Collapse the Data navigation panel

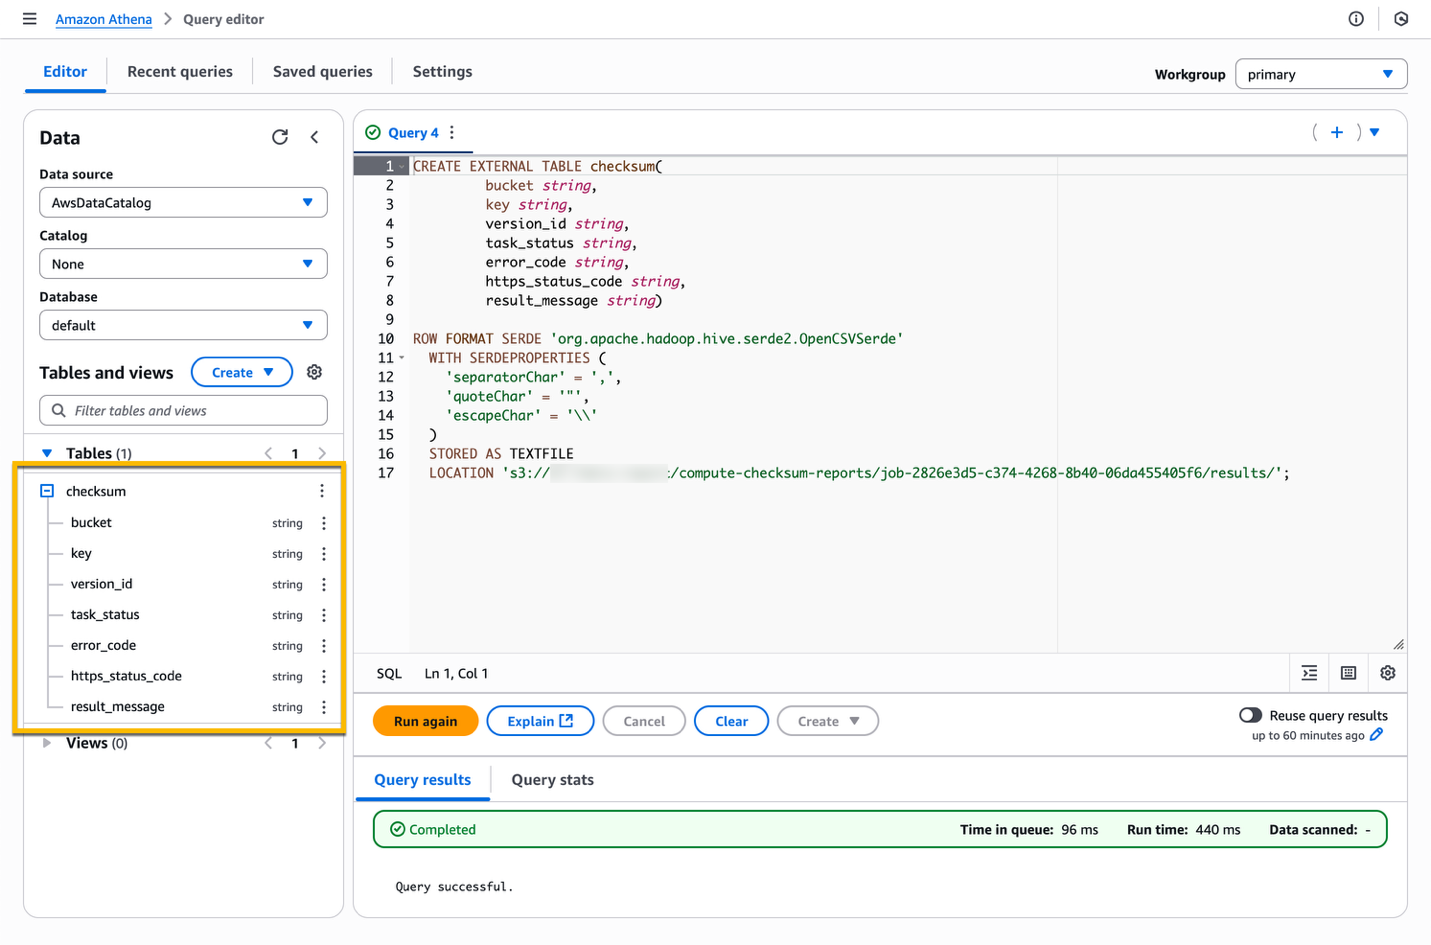coord(314,137)
